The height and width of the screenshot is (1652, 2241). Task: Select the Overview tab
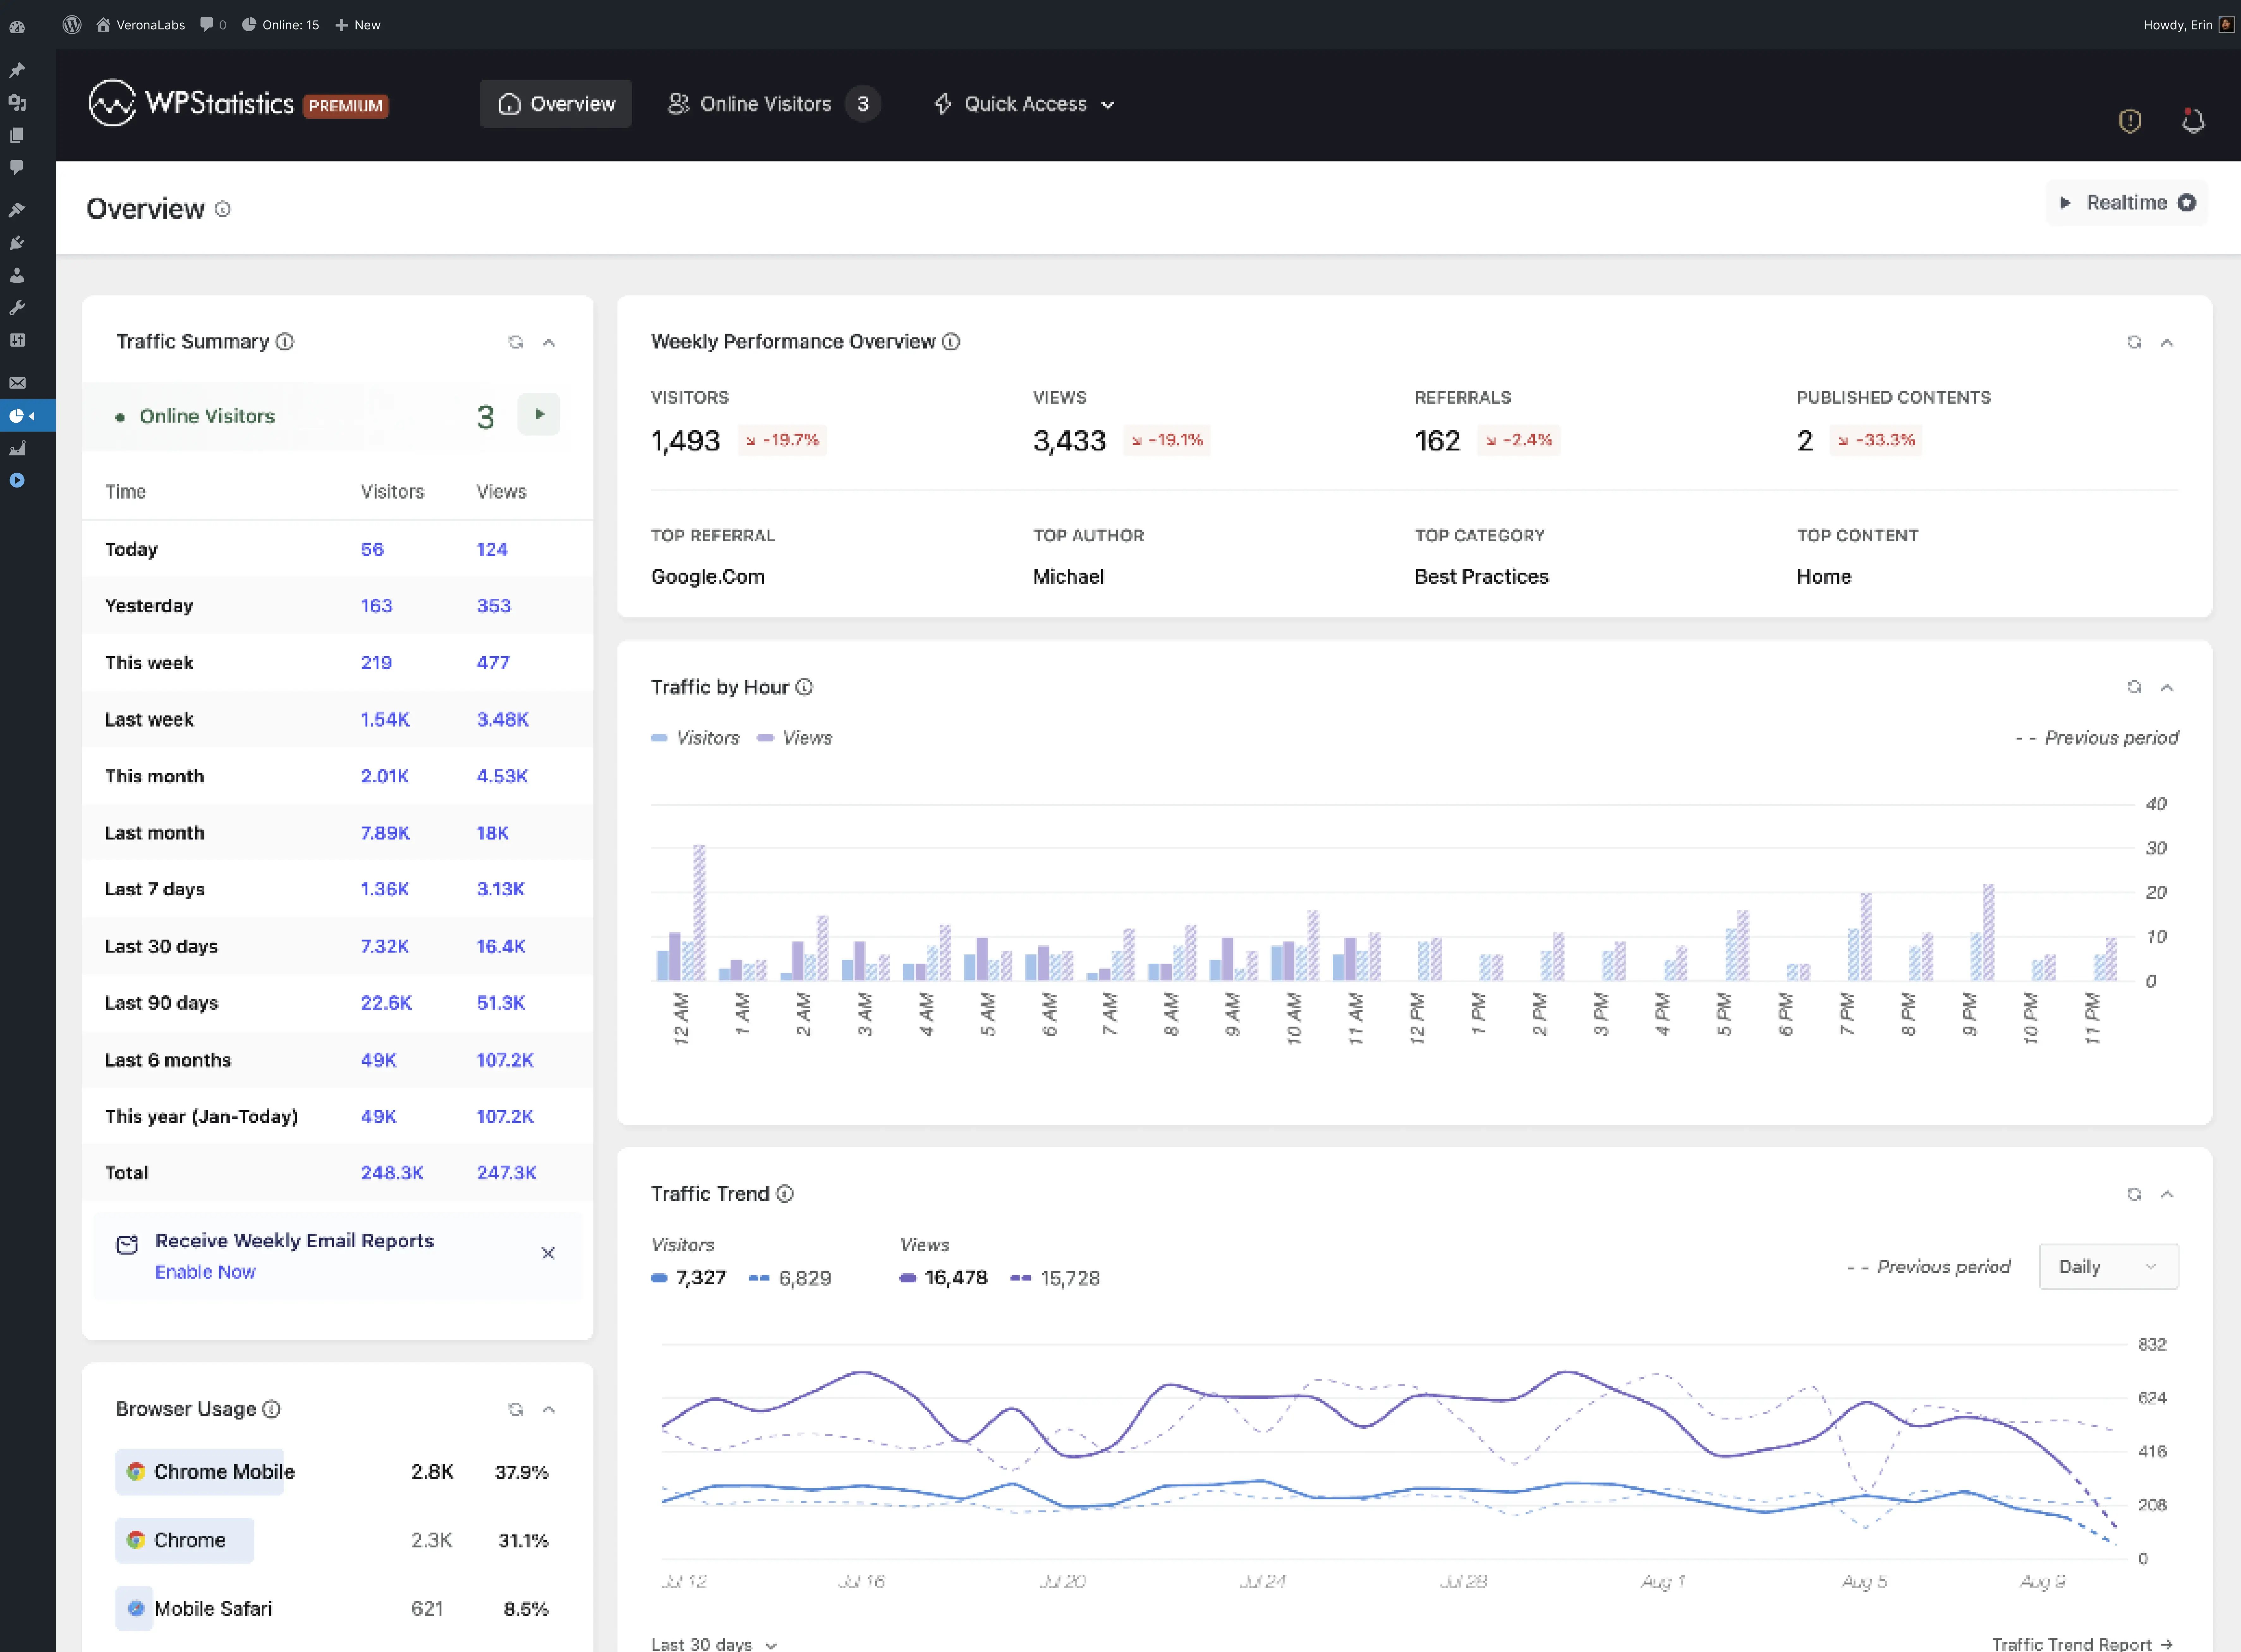pos(556,104)
